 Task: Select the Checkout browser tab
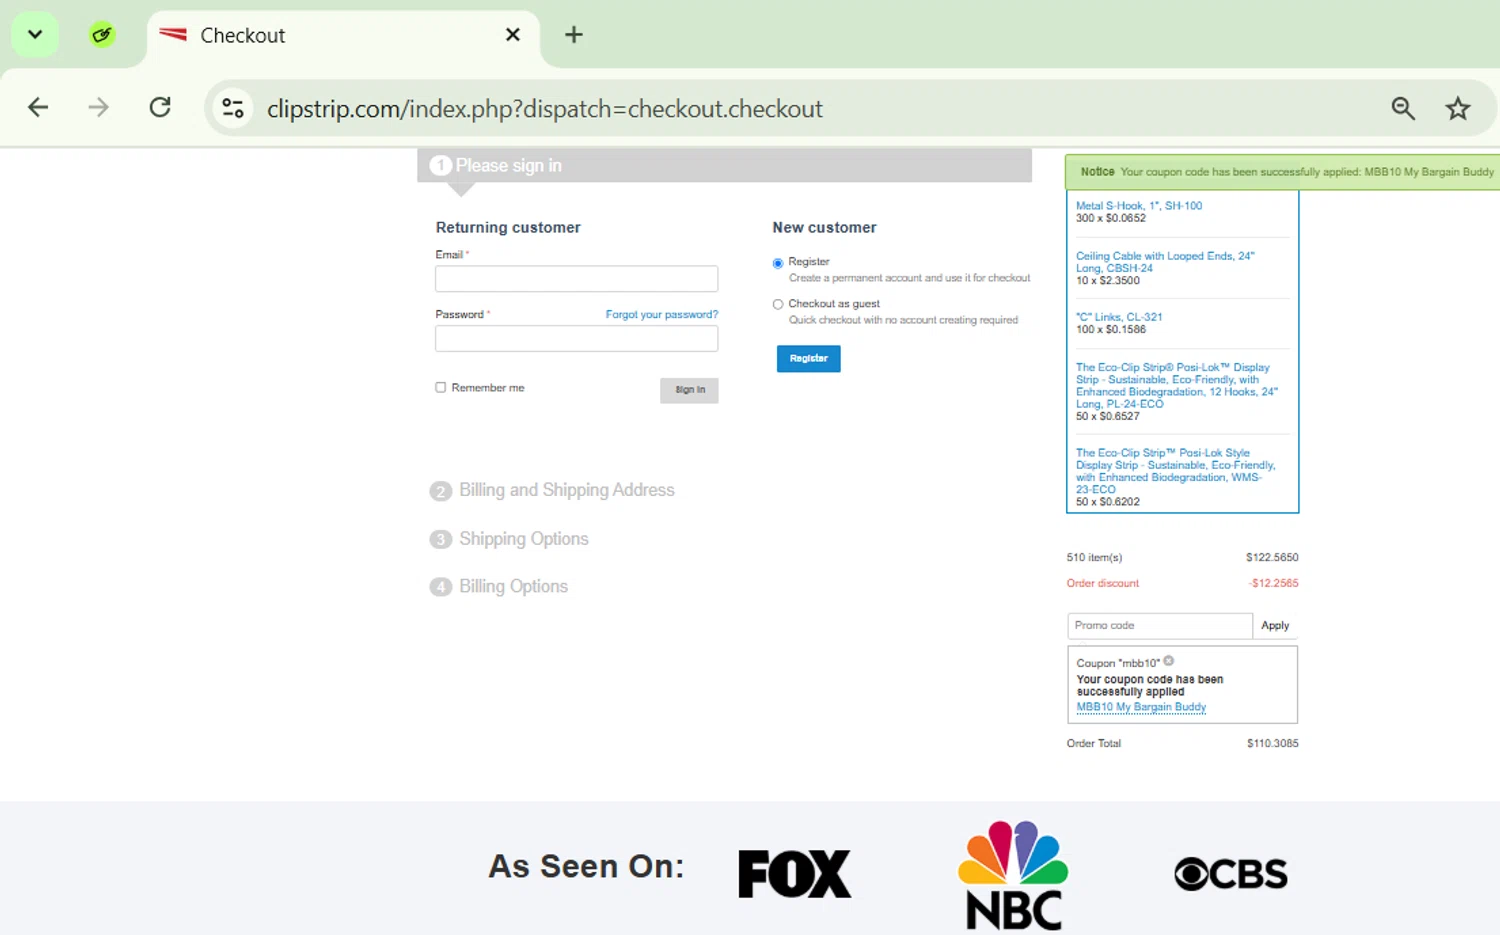point(343,36)
